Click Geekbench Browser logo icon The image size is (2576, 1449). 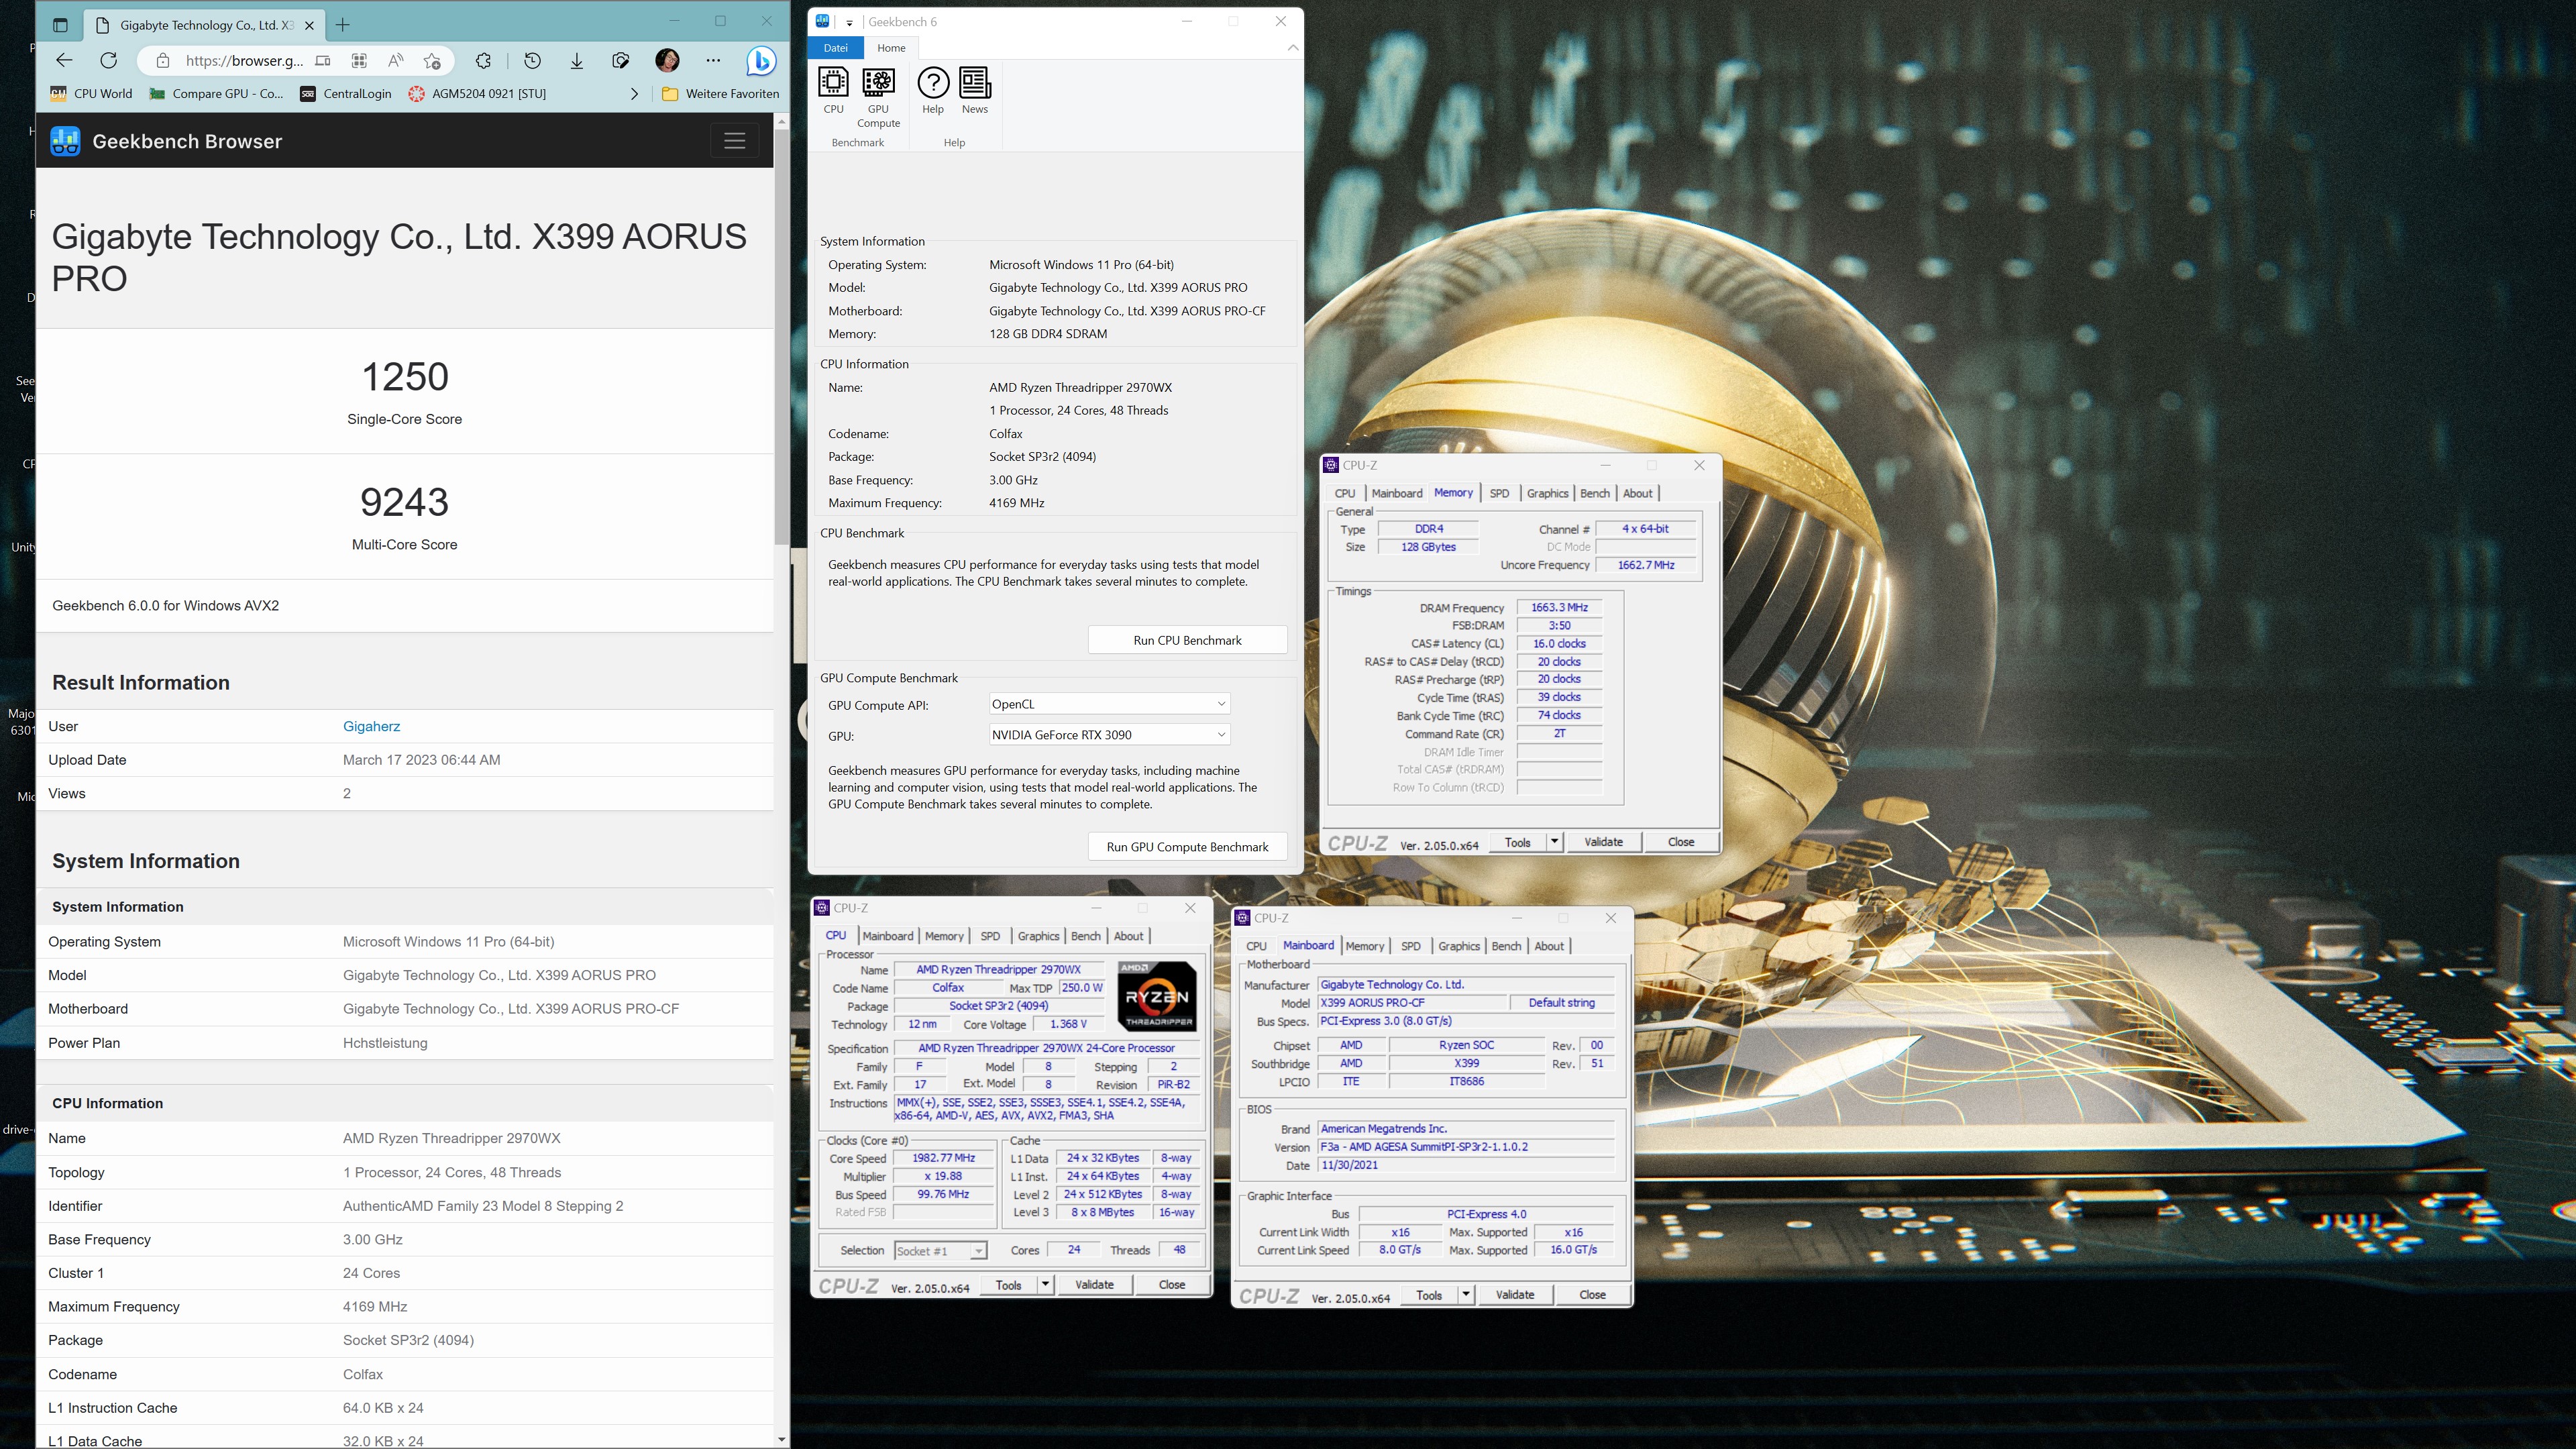point(65,141)
